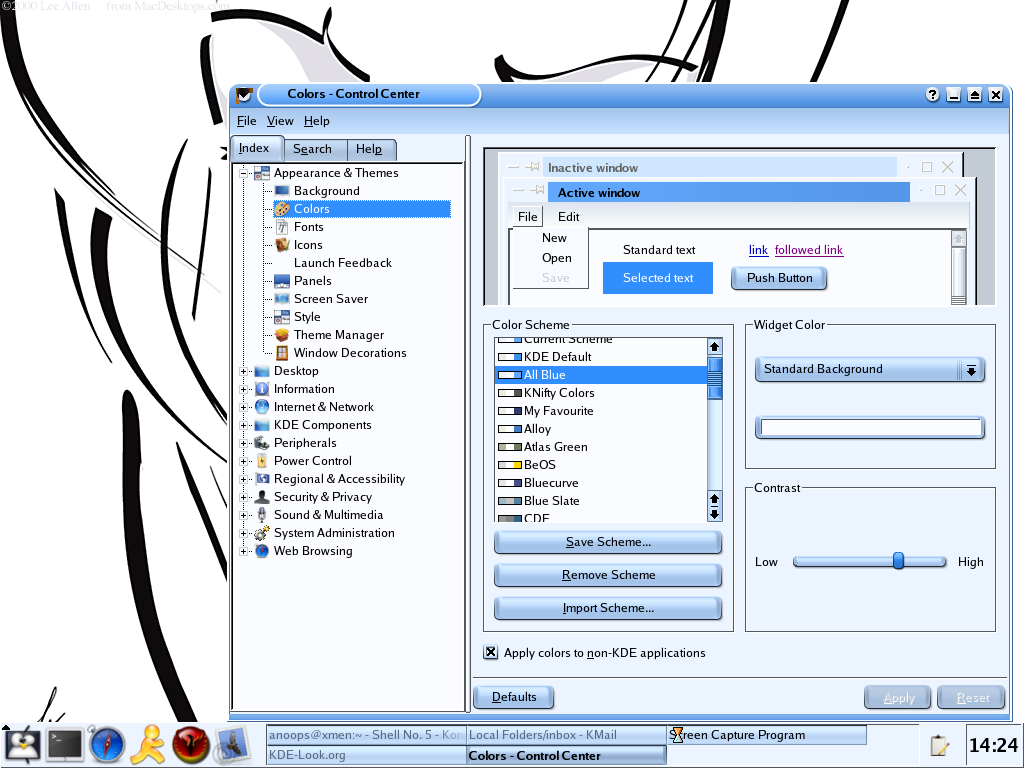
Task: Switch to the Search tab
Action: (x=313, y=149)
